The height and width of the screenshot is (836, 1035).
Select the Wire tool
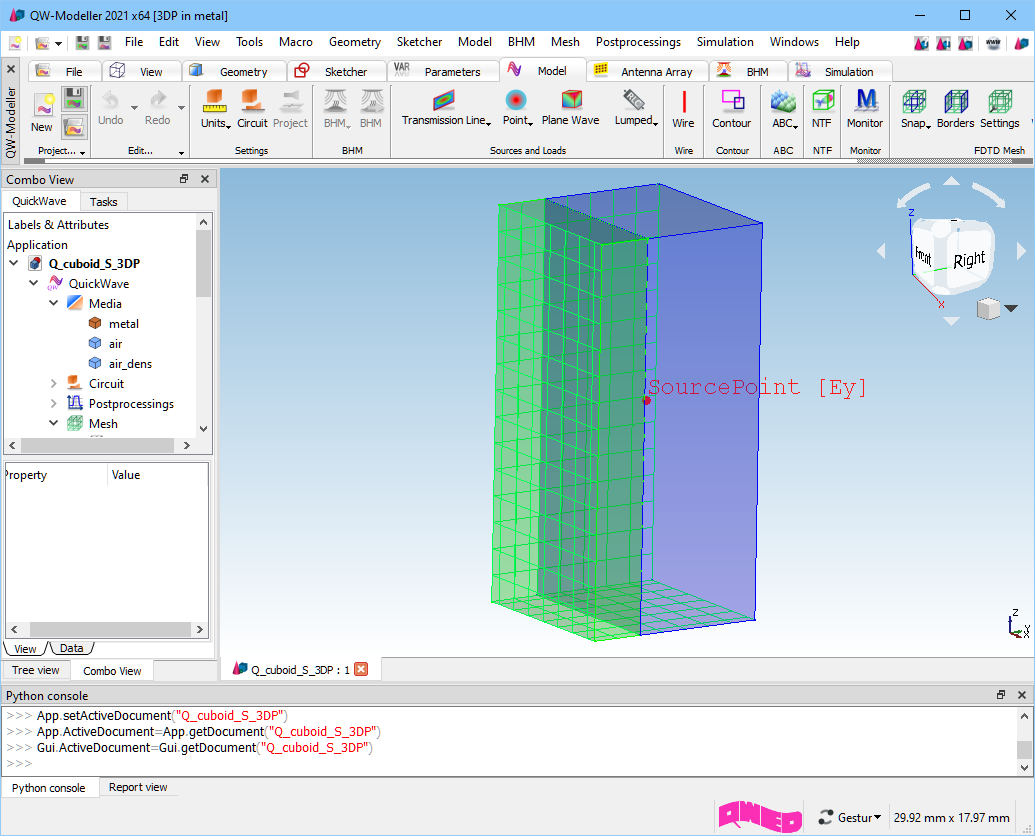pyautogui.click(x=683, y=110)
